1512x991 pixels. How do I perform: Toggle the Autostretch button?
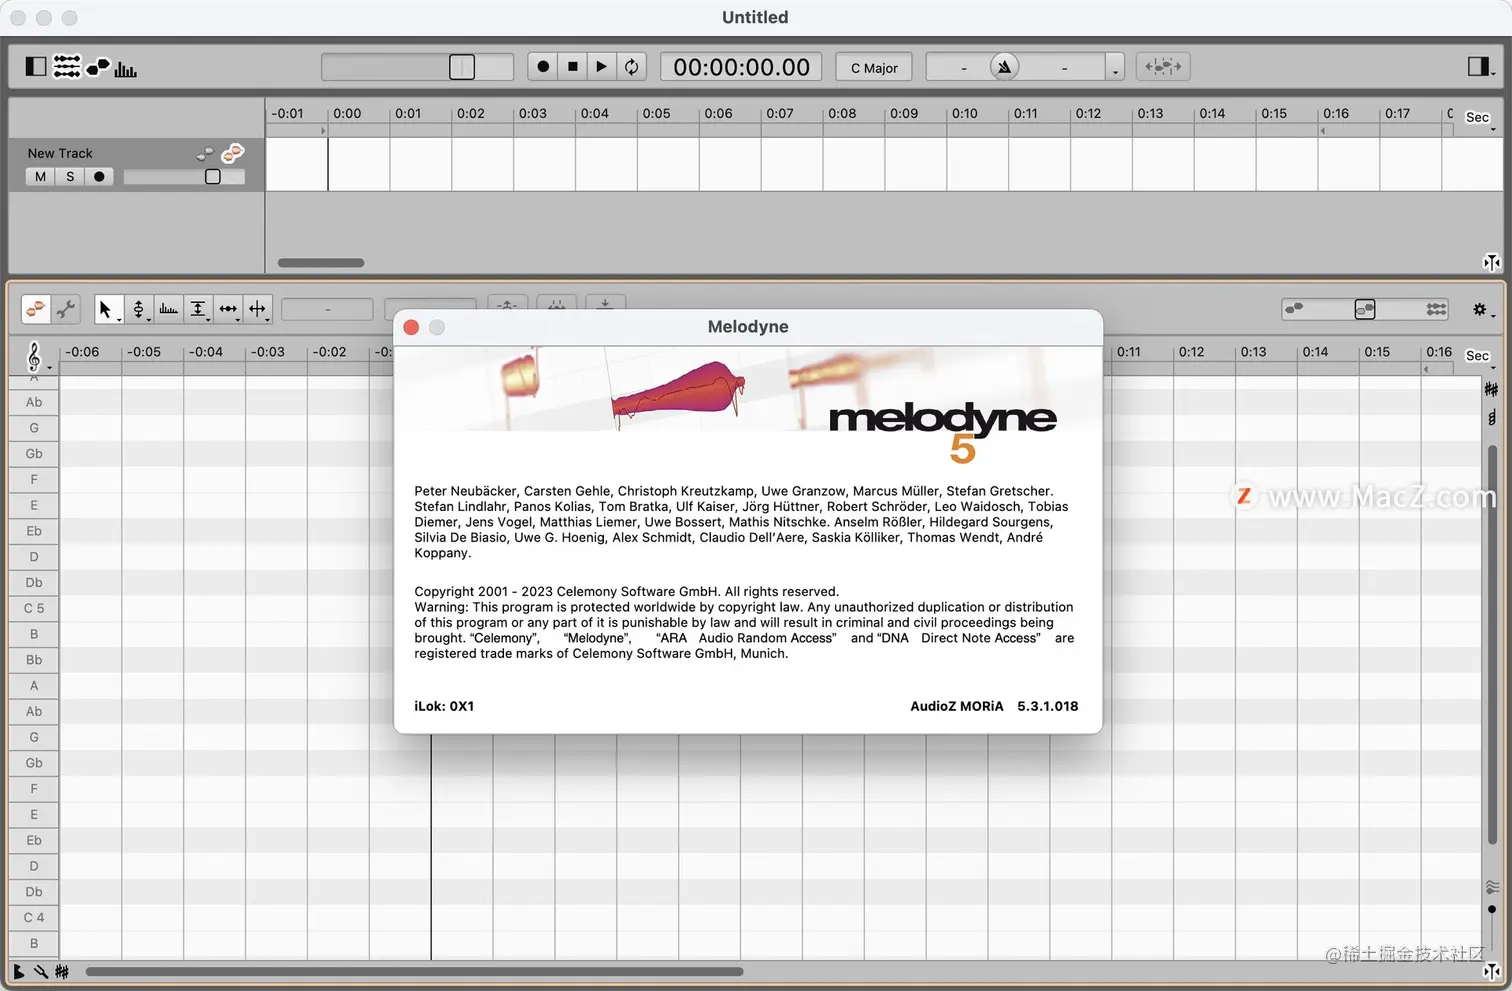pos(1163,67)
